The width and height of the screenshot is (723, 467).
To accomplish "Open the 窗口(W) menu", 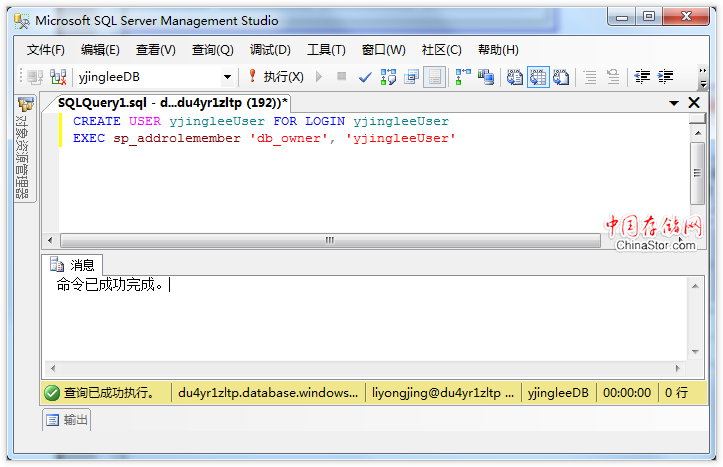I will pos(383,50).
